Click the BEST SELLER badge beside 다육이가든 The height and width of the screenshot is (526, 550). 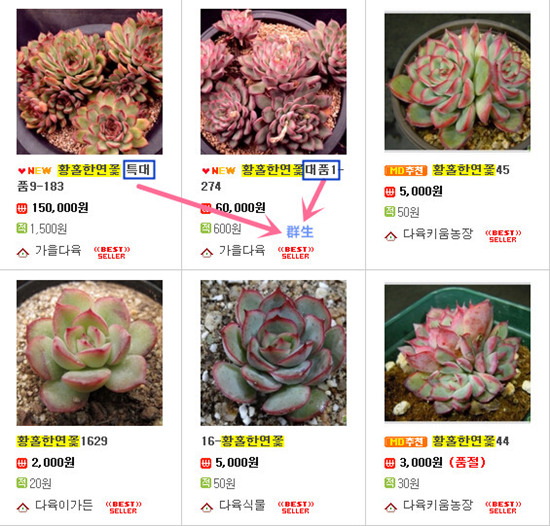pos(123,507)
